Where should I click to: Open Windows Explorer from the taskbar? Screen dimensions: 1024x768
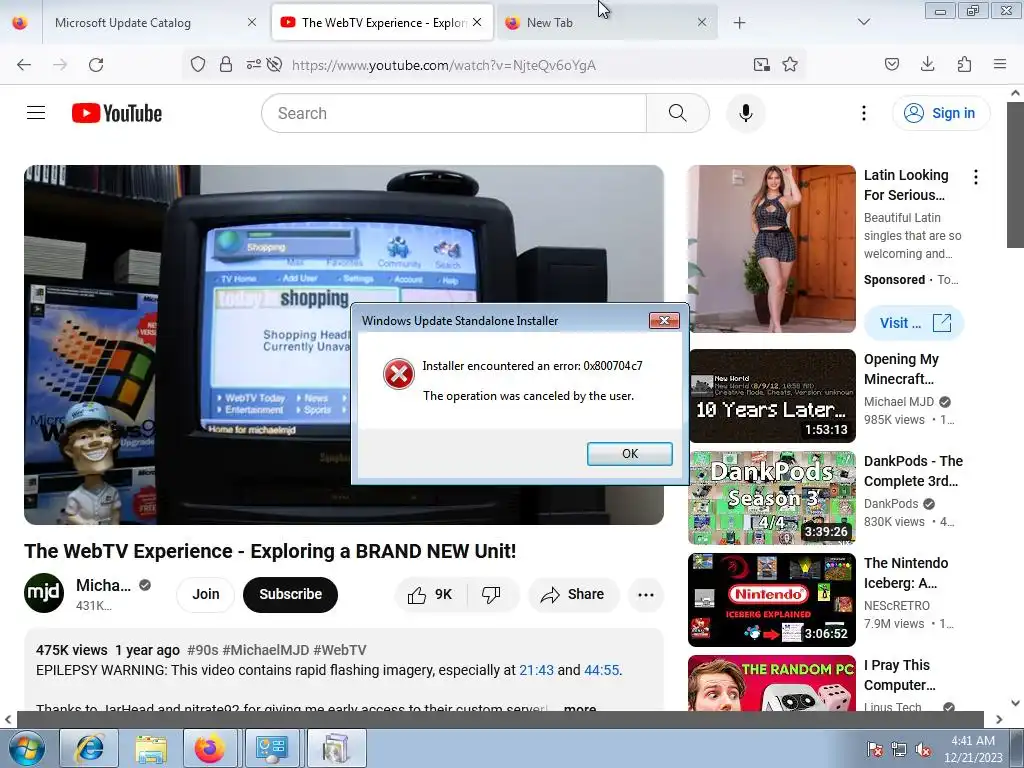click(152, 748)
